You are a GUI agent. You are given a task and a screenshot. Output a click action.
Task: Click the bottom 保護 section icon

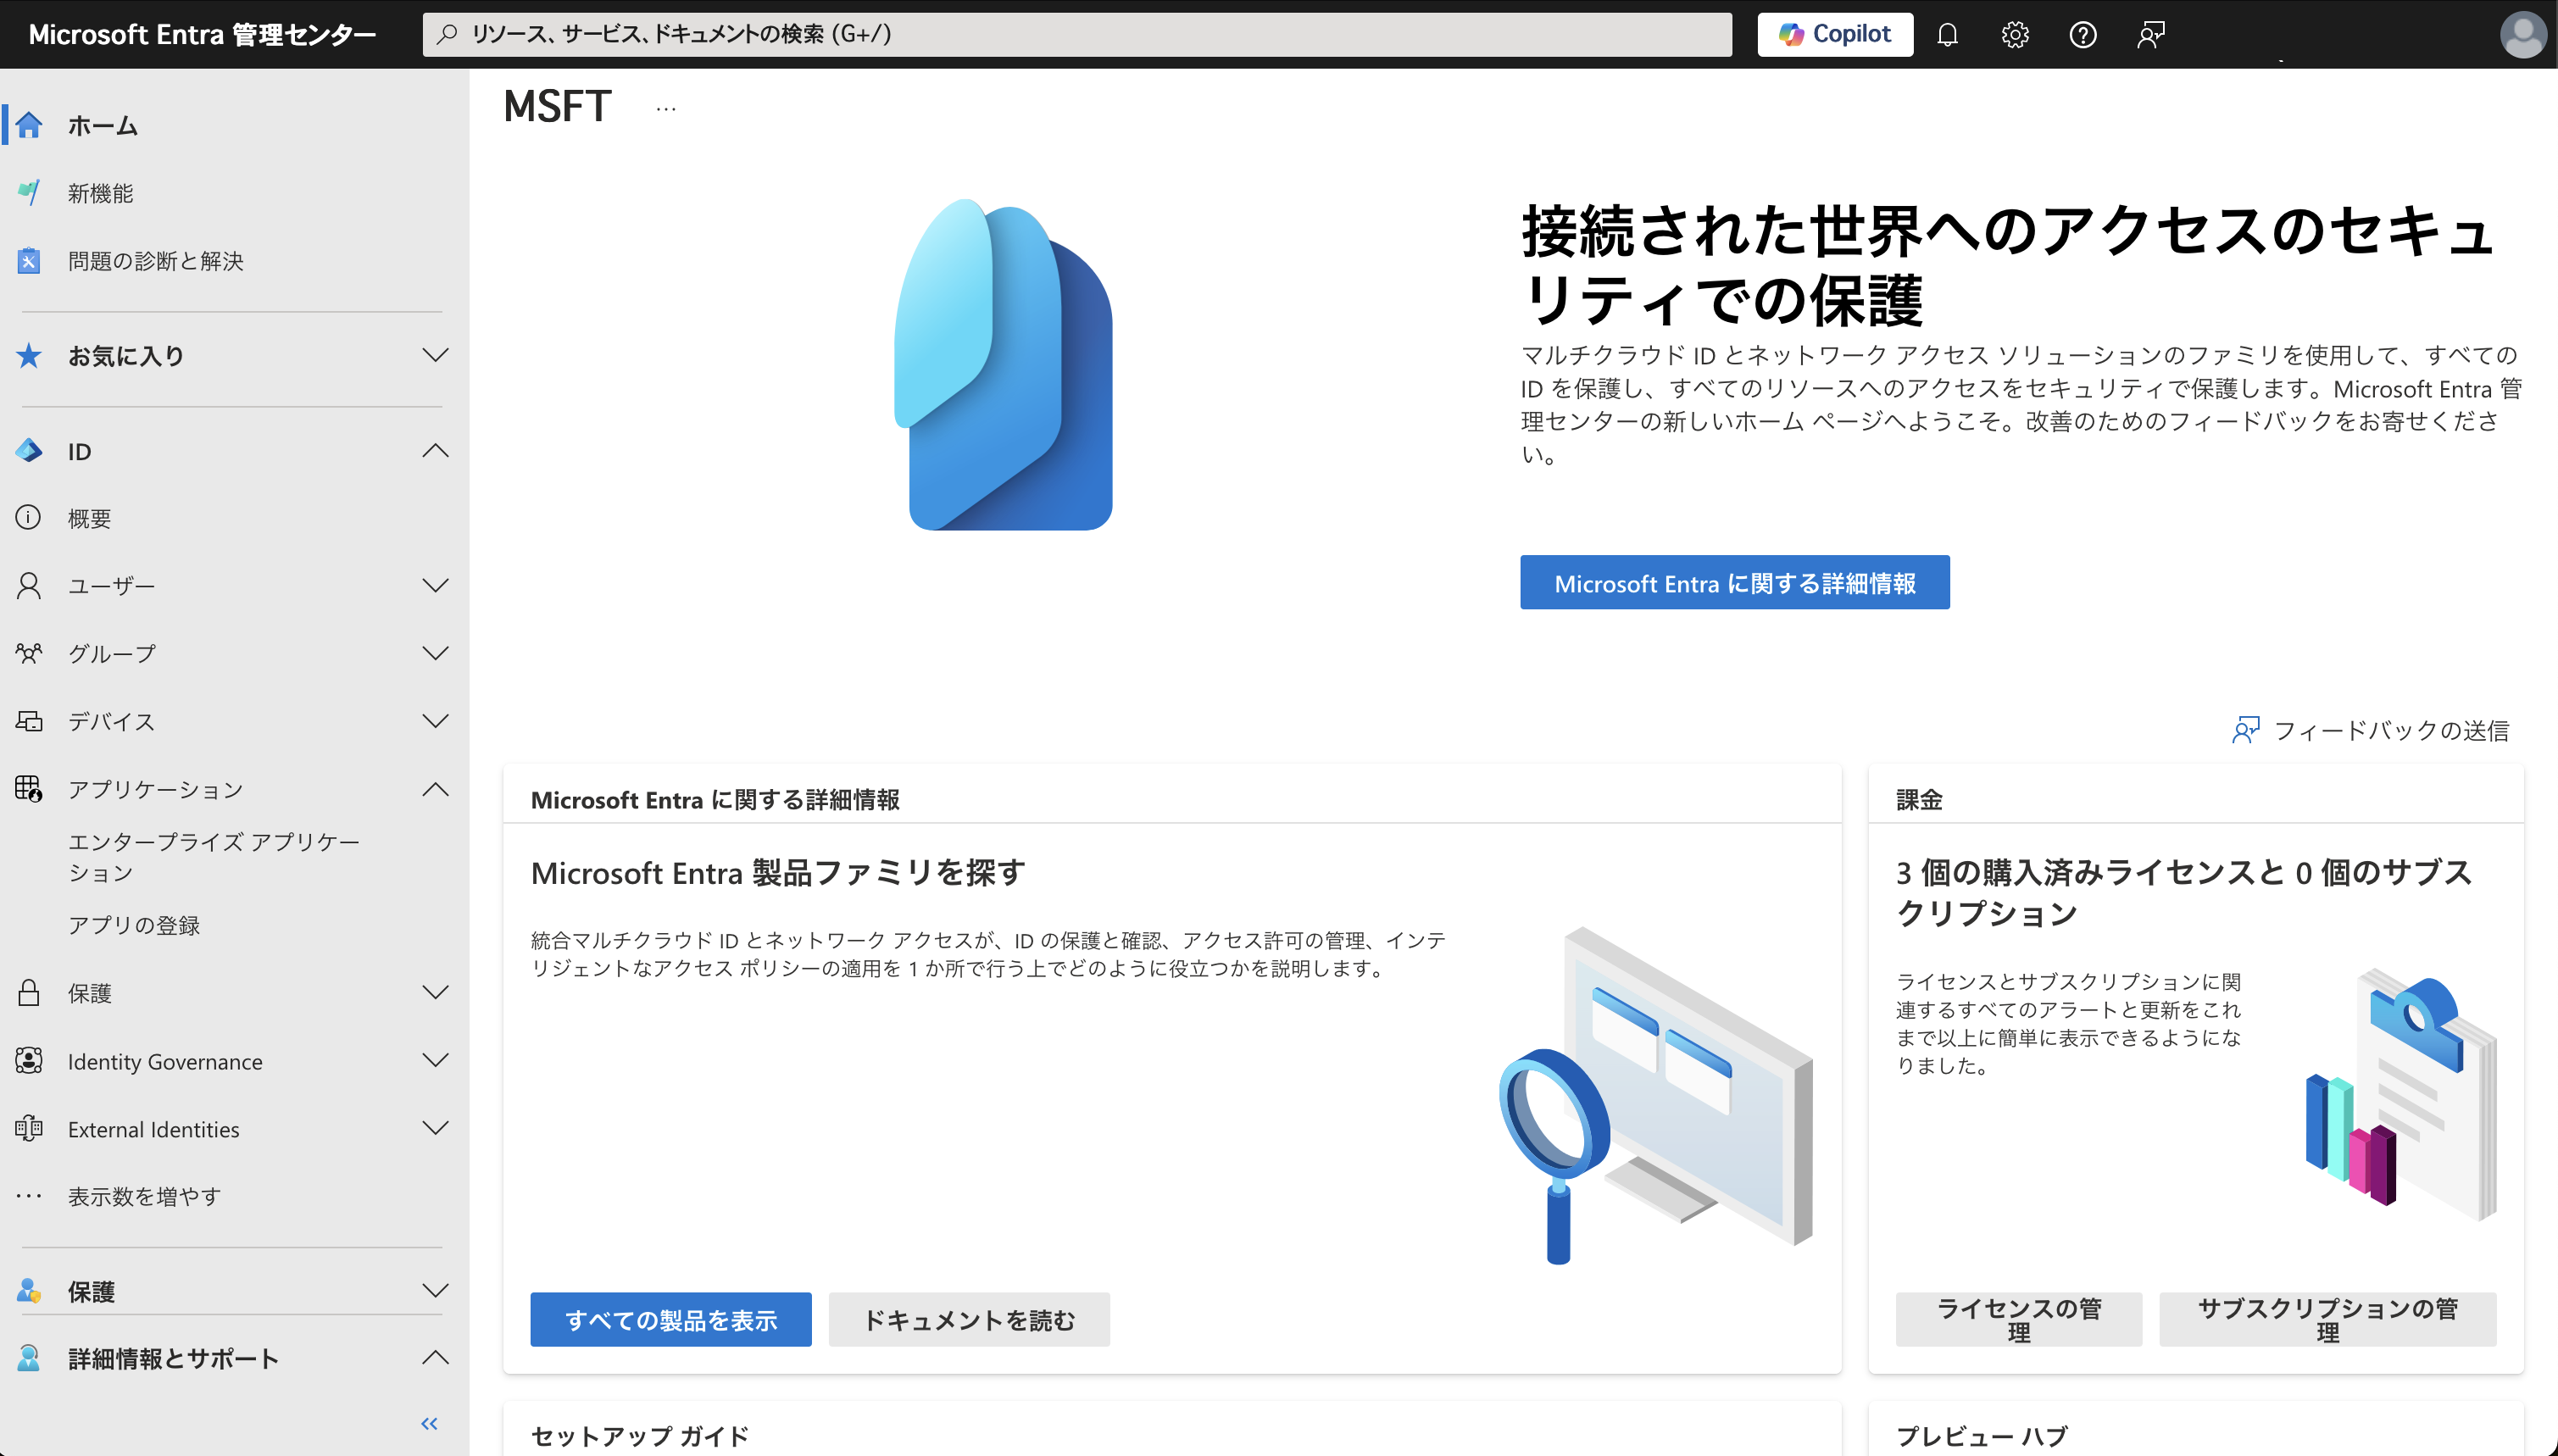coord(29,1291)
